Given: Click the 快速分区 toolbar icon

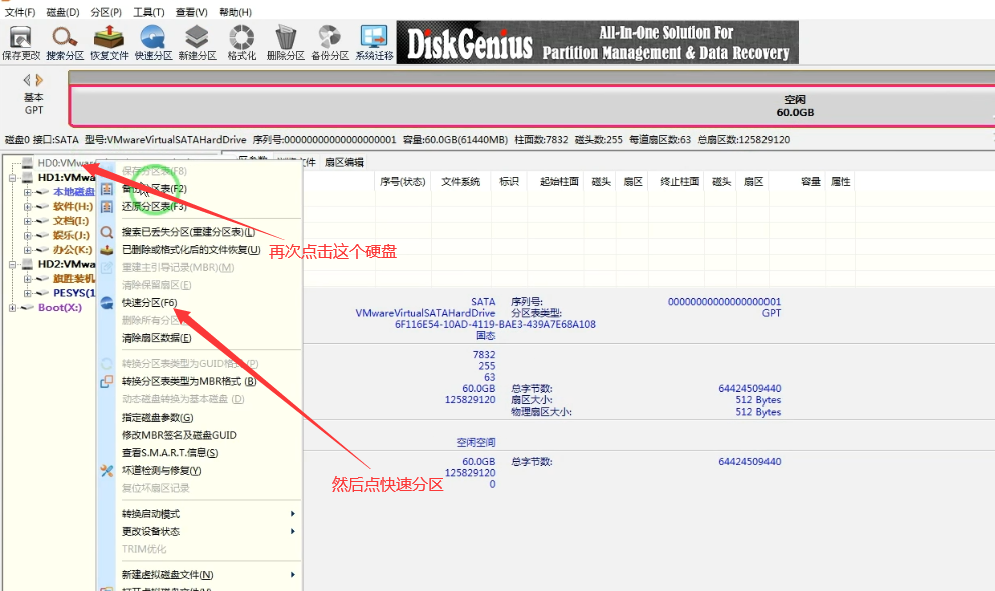Looking at the screenshot, I should (153, 43).
